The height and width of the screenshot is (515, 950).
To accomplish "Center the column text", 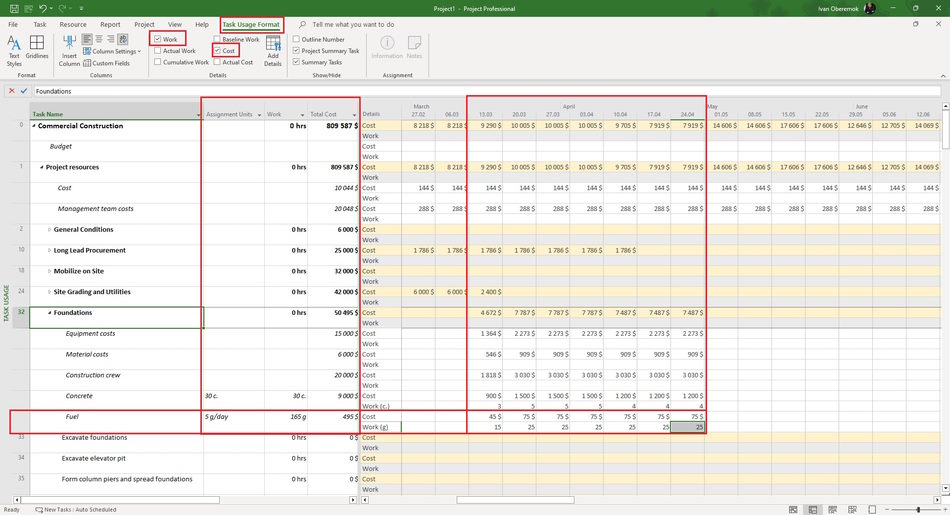I will (99, 39).
